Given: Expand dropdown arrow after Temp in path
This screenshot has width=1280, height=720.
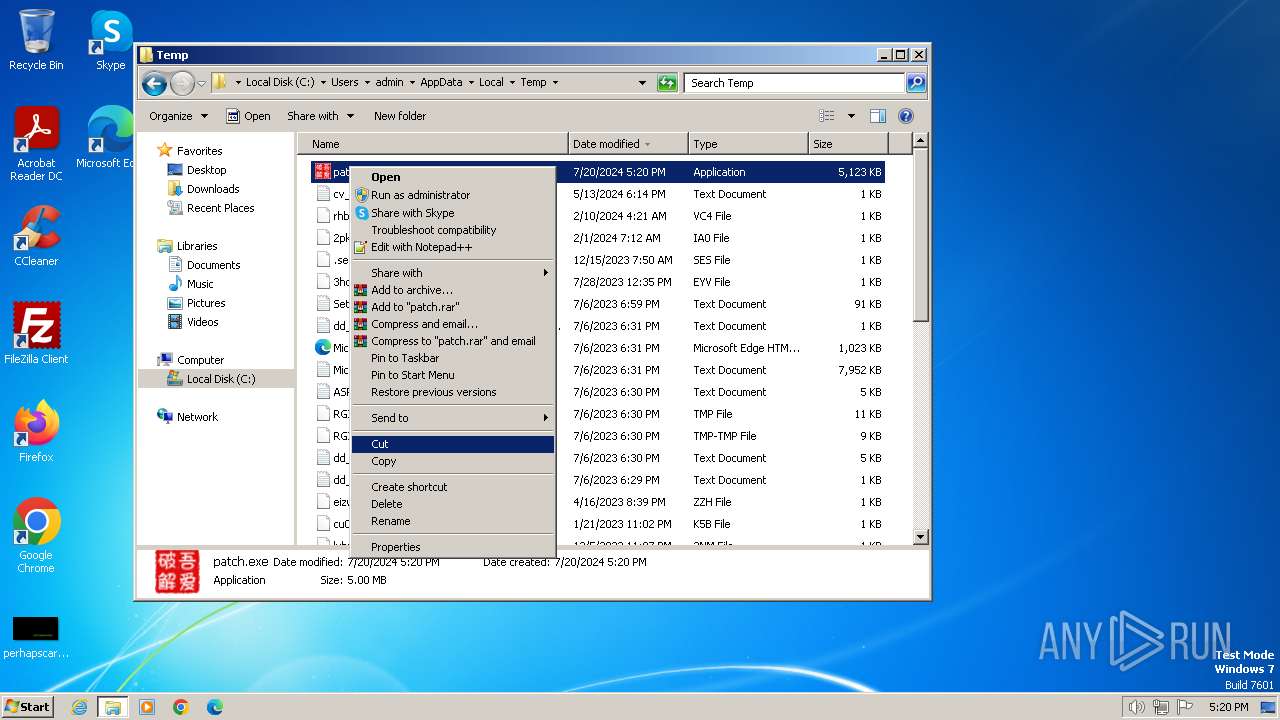Looking at the screenshot, I should pyautogui.click(x=555, y=83).
